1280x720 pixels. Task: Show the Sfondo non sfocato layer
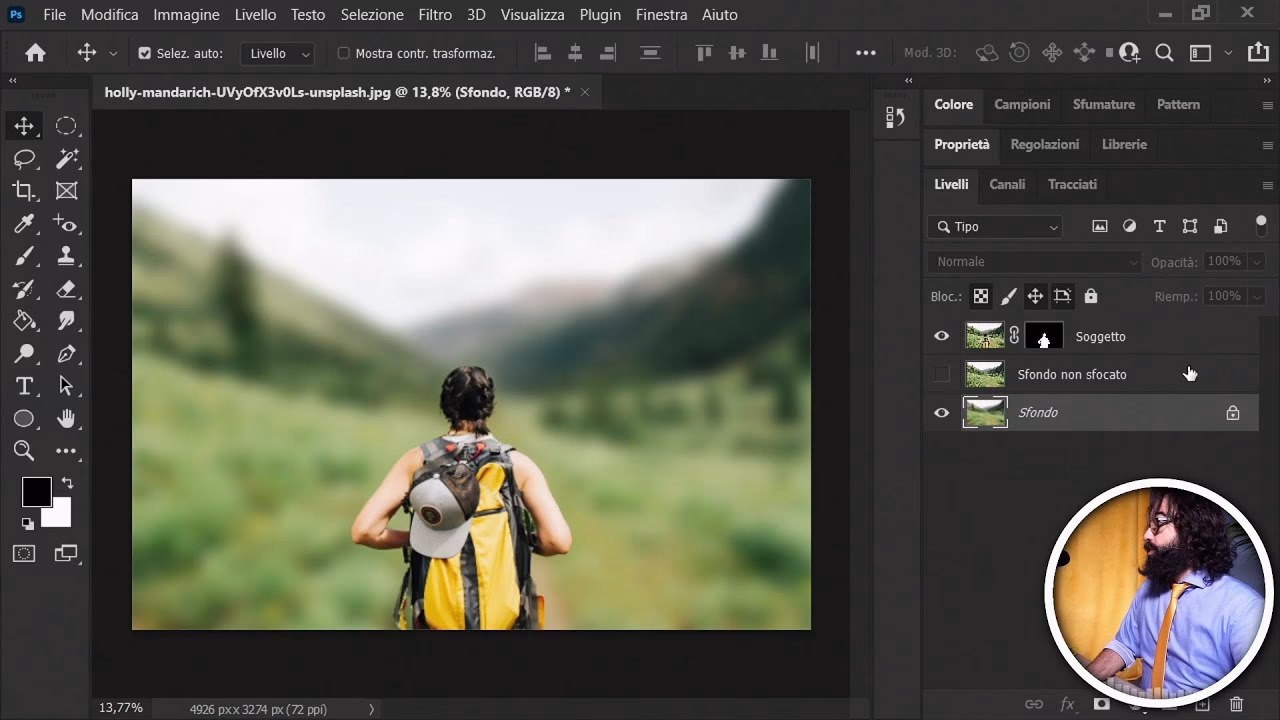coord(941,374)
